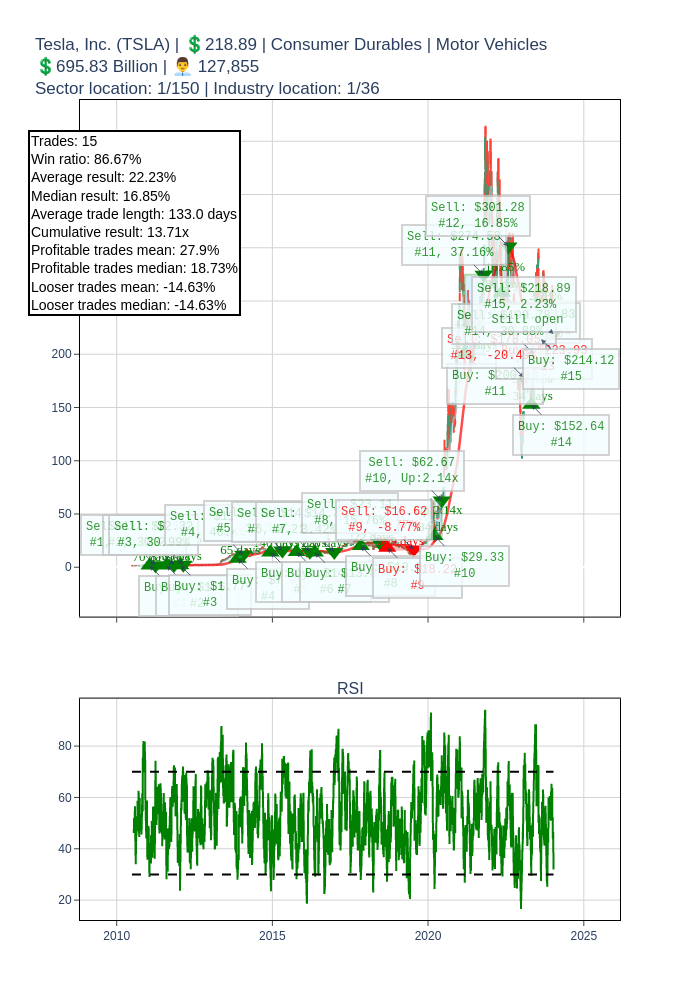700x1000 pixels.
Task: Click the green dollar icon before 218.89
Action: [x=194, y=45]
